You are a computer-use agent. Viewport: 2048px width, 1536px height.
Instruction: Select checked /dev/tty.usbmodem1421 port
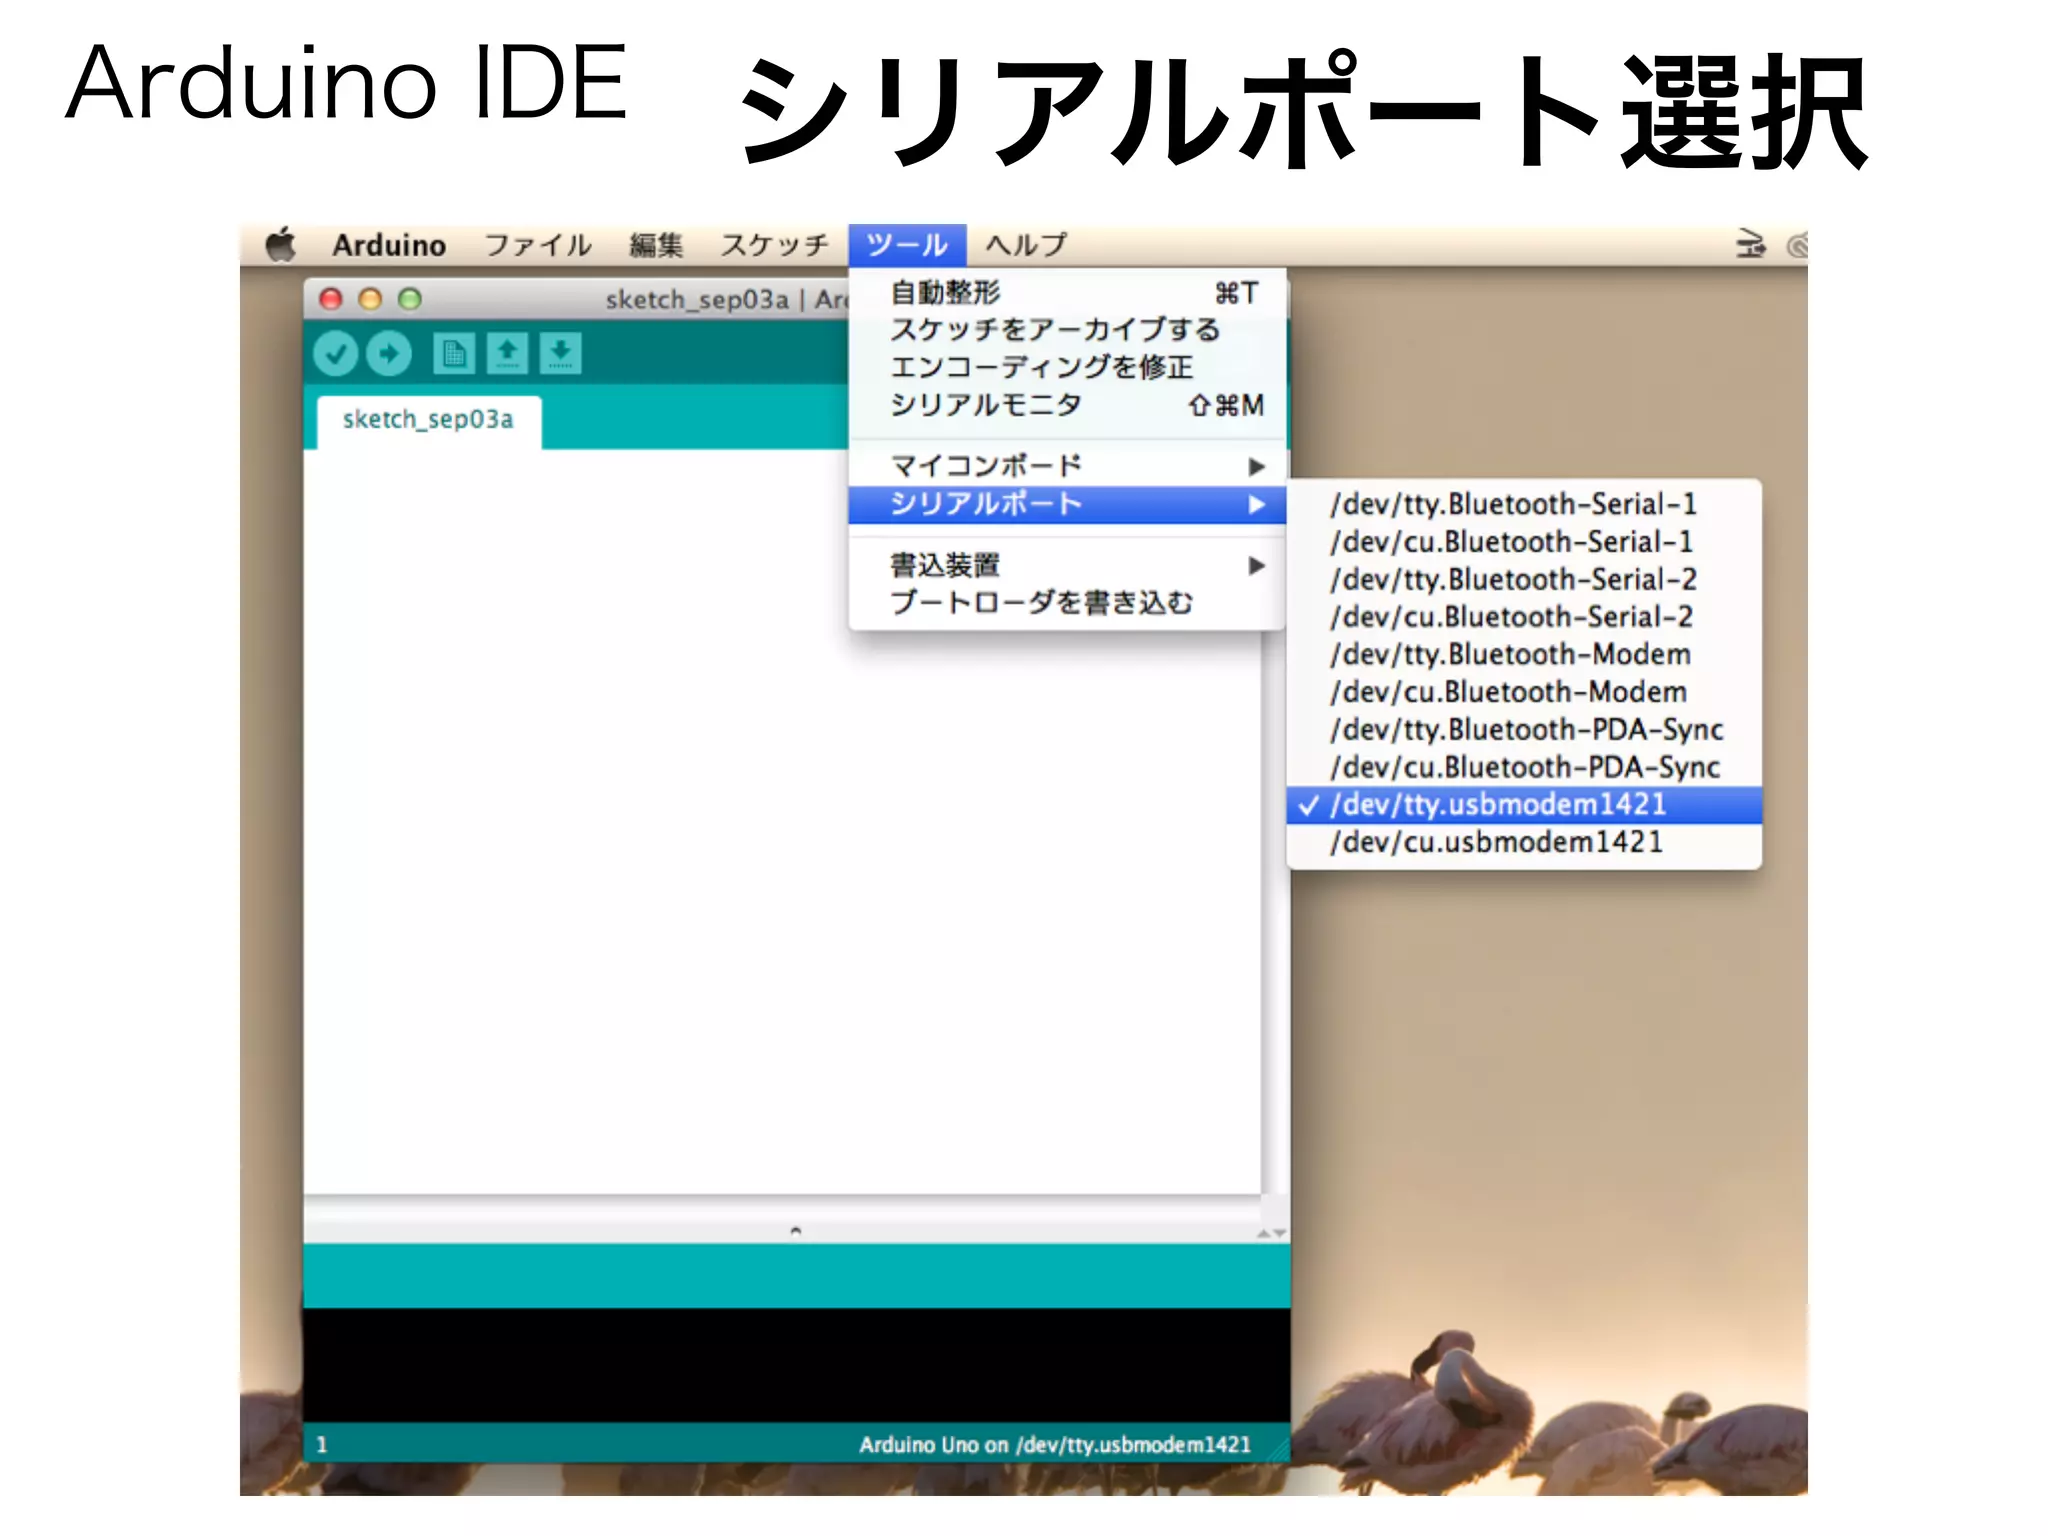tap(1524, 805)
